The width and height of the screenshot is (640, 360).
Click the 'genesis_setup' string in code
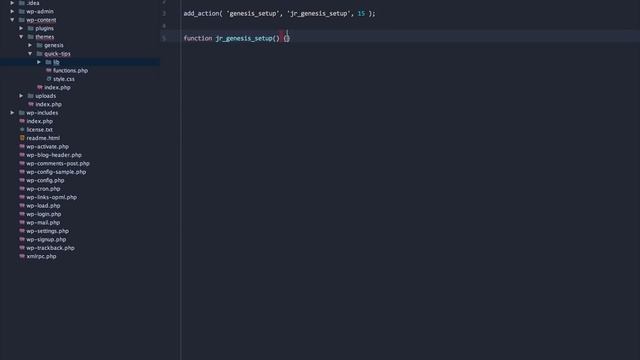coord(253,13)
